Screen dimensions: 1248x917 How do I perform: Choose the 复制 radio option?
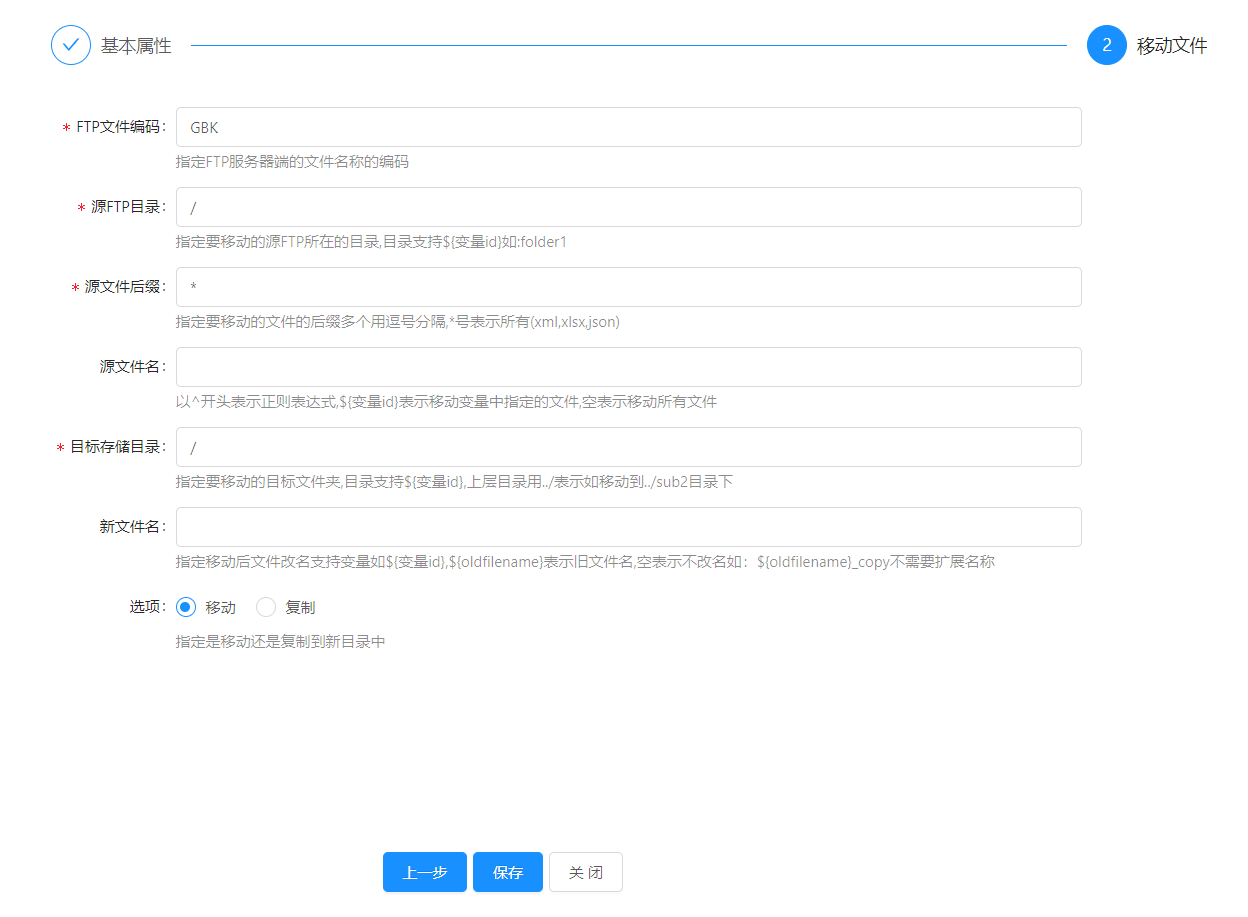tap(266, 607)
